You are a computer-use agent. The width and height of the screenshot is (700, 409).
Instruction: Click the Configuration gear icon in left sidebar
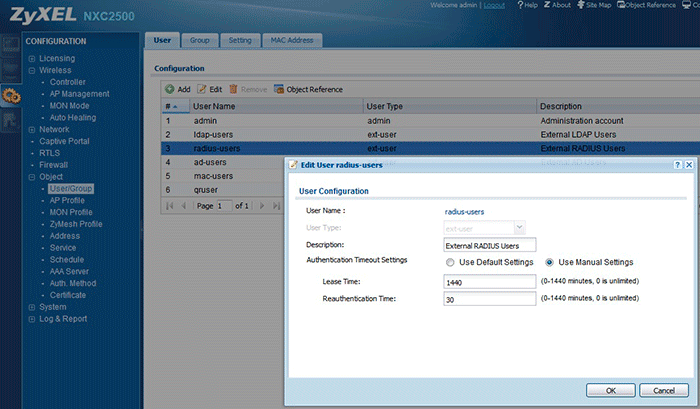pos(12,96)
